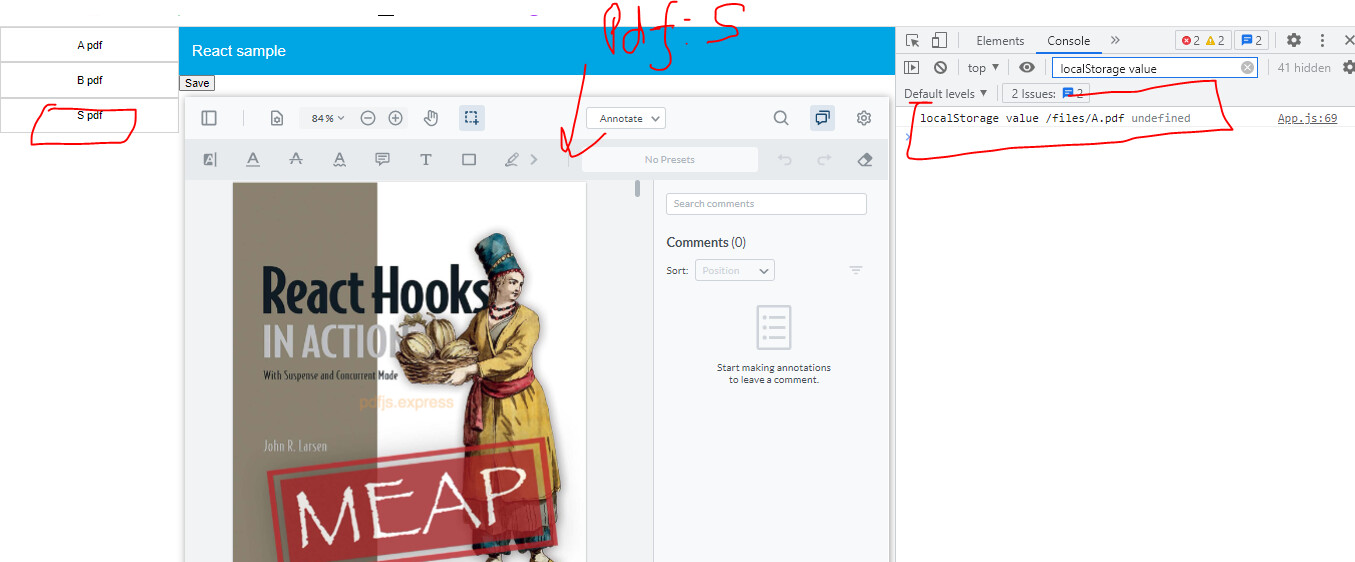Open the top JavaScript context dropdown
1355x562 pixels.
coord(983,67)
